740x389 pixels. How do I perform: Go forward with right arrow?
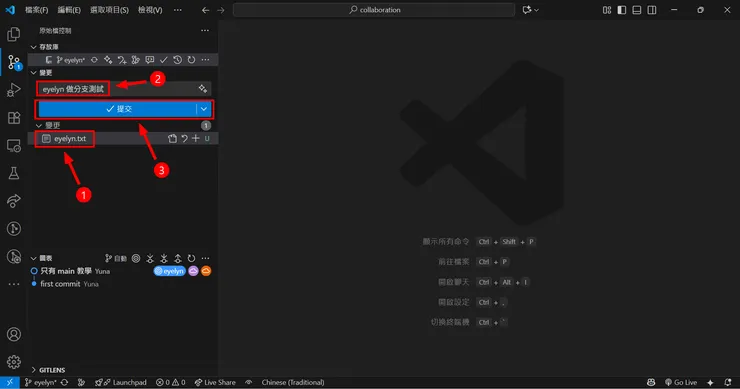pyautogui.click(x=221, y=10)
